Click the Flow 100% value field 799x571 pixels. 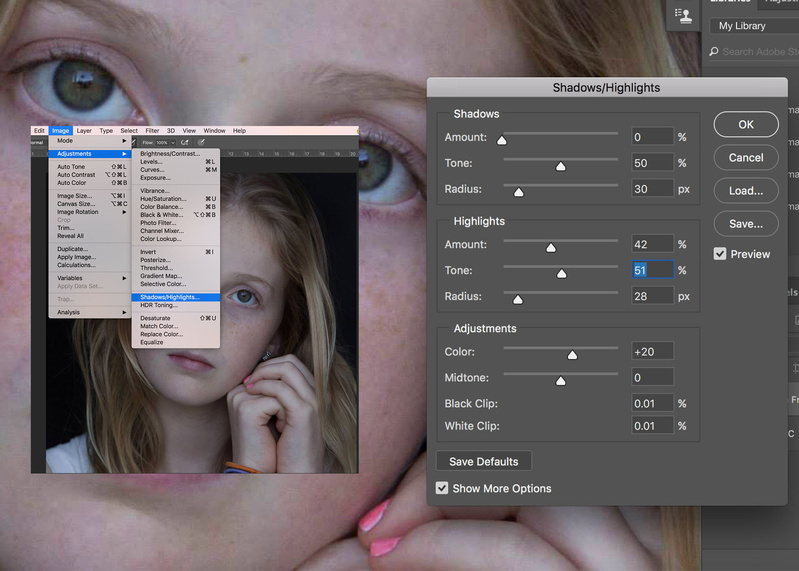[162, 143]
